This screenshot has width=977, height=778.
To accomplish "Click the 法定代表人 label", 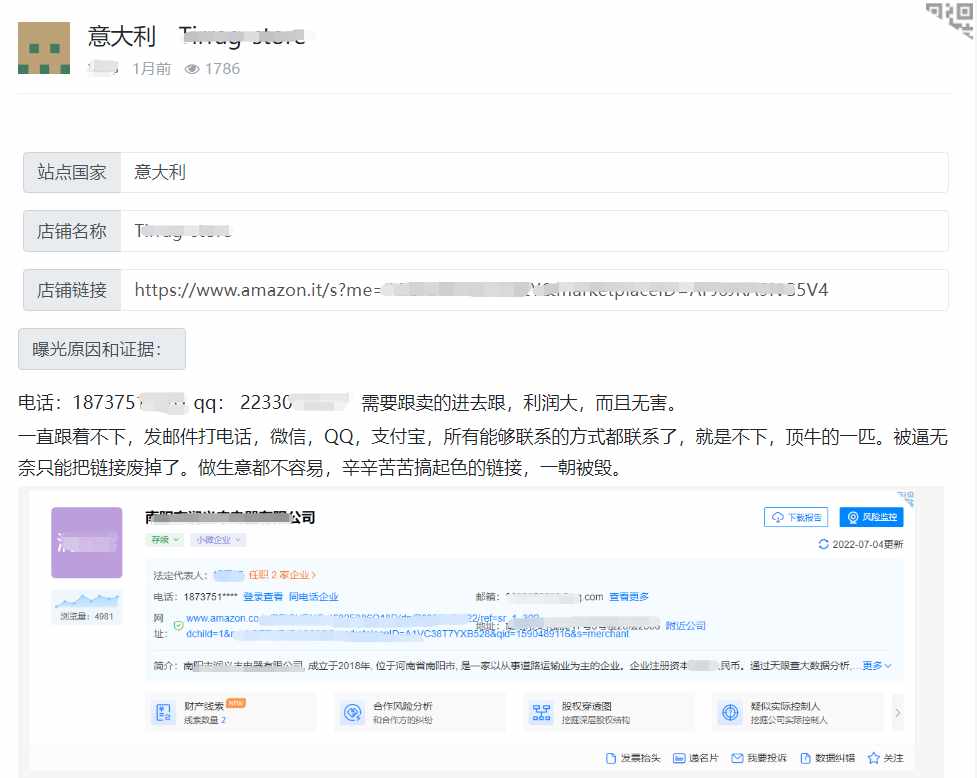I will (x=180, y=575).
